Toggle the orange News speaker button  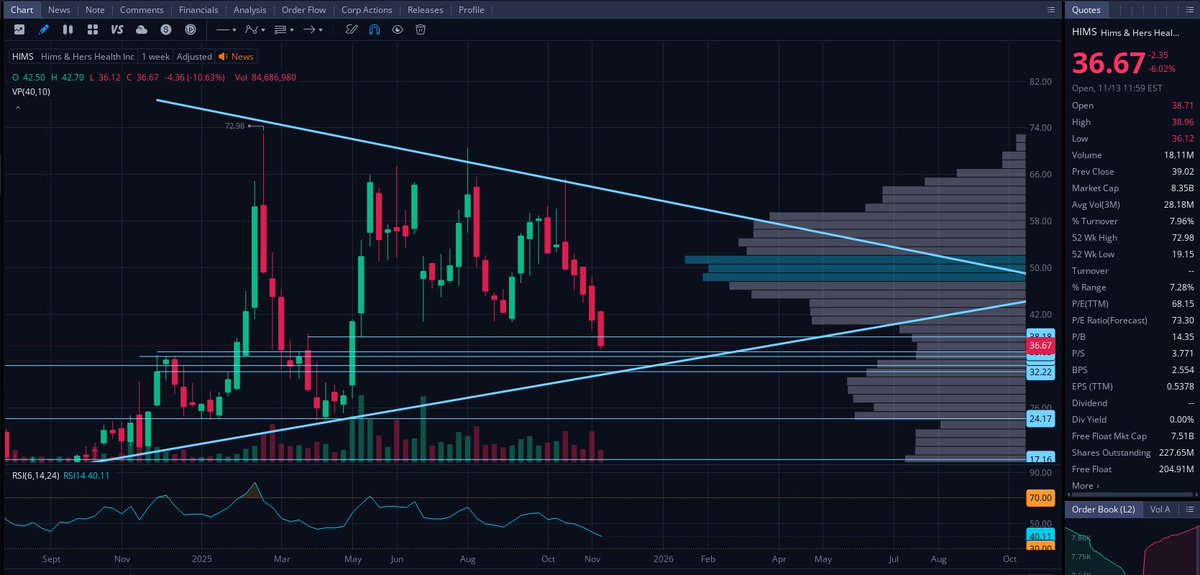click(x=236, y=57)
